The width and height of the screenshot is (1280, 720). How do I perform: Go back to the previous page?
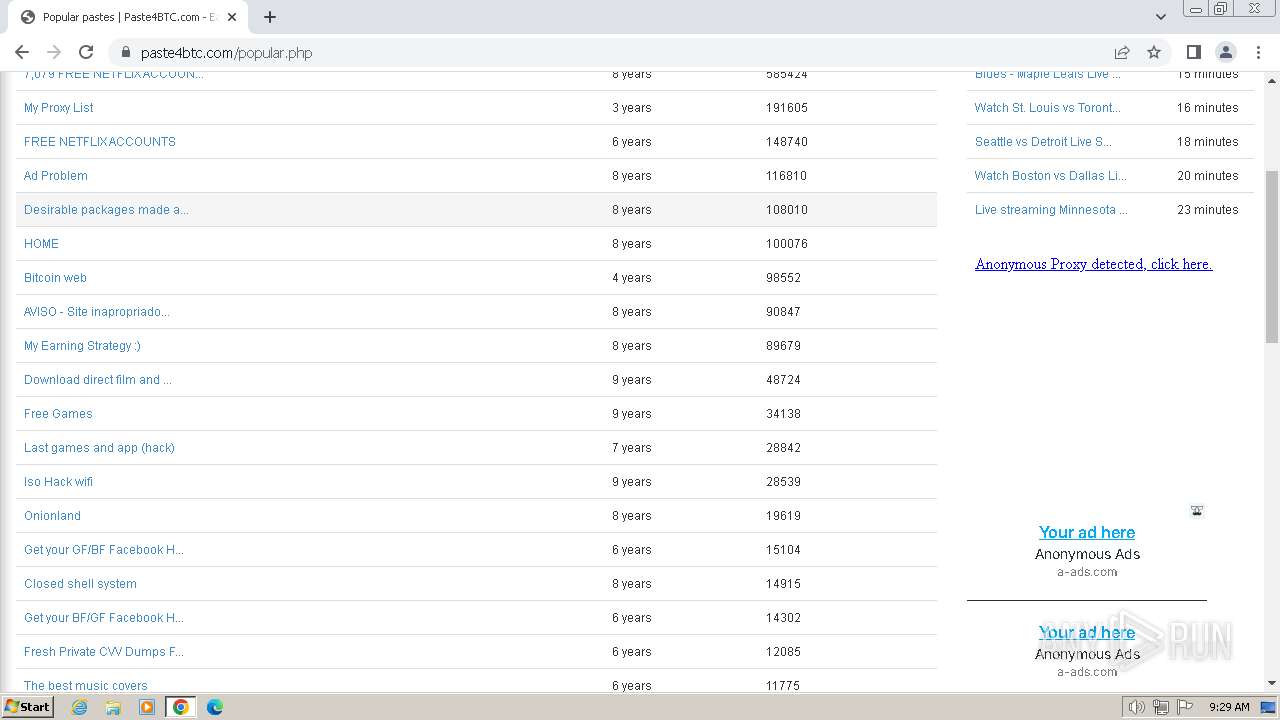[22, 52]
